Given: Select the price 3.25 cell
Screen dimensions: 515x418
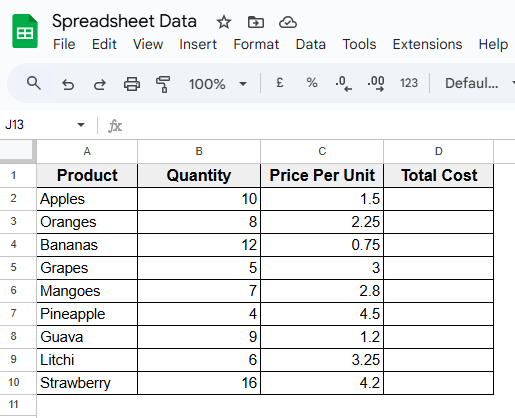Looking at the screenshot, I should pyautogui.click(x=322, y=360).
